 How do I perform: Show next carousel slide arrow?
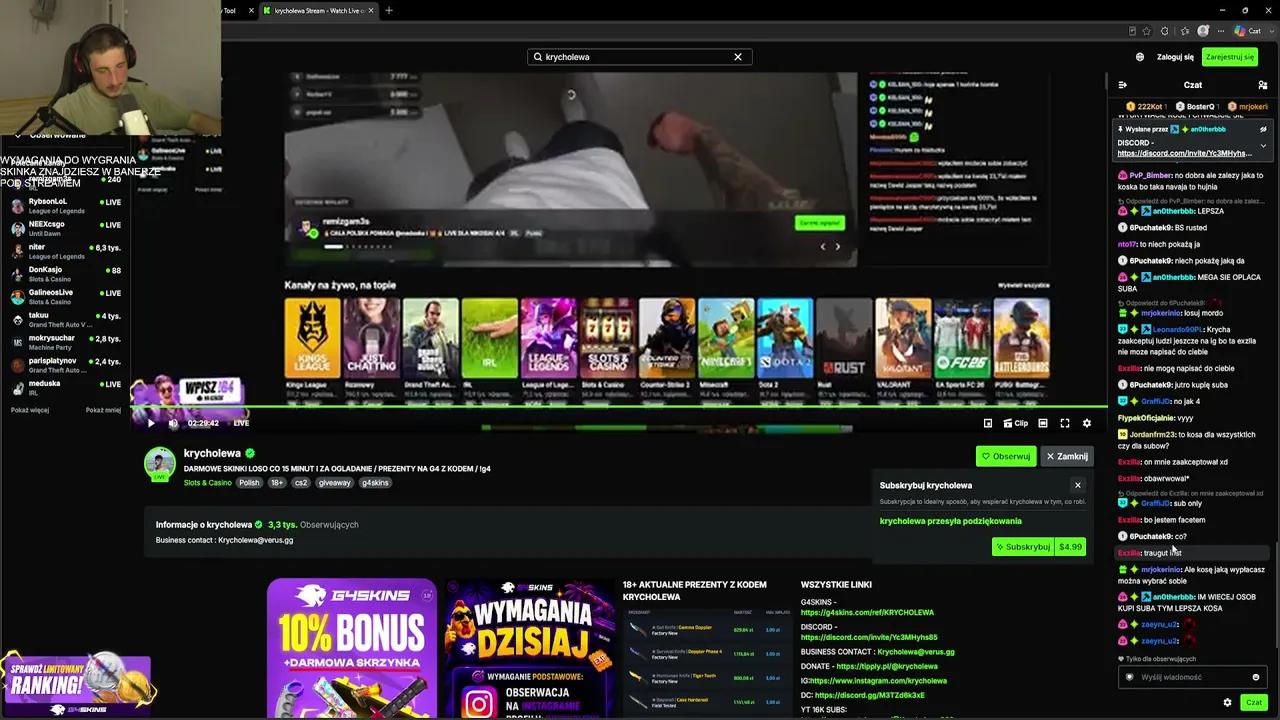[x=838, y=247]
